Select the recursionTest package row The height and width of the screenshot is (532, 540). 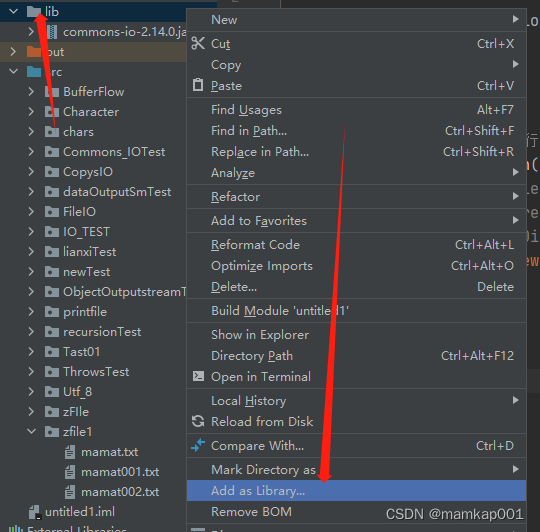[x=93, y=332]
